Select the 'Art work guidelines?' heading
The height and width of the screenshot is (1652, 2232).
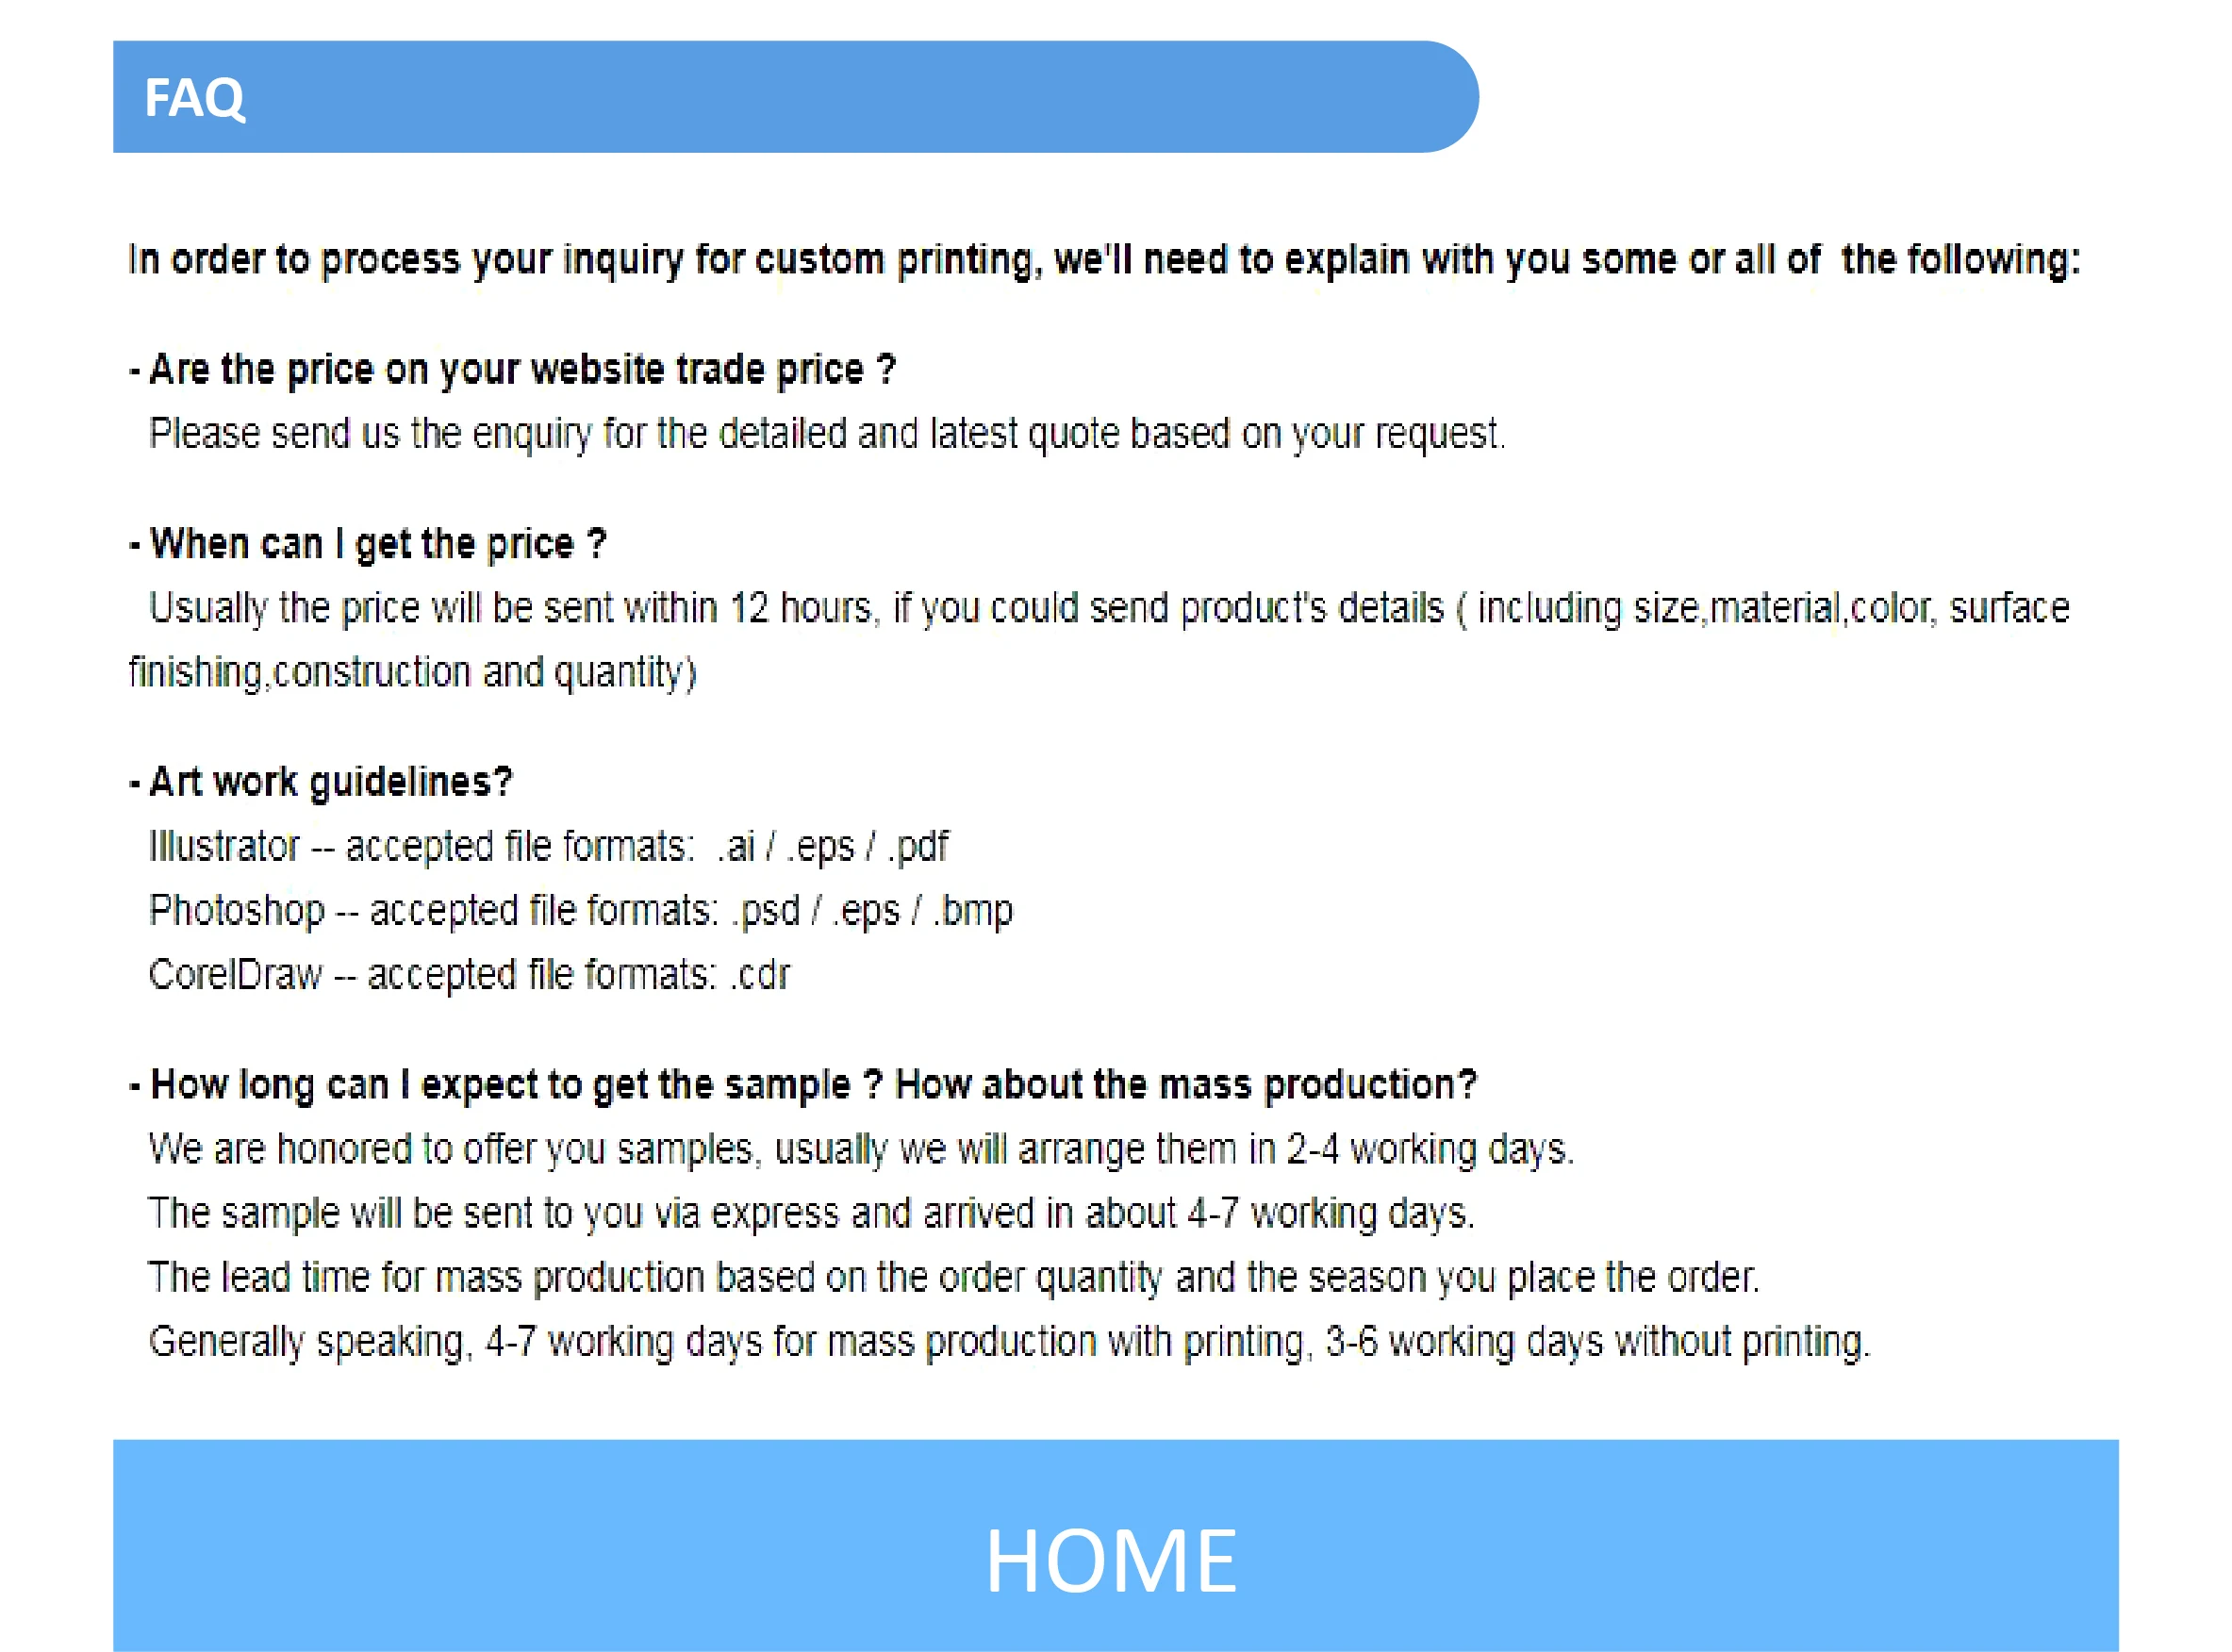321,783
